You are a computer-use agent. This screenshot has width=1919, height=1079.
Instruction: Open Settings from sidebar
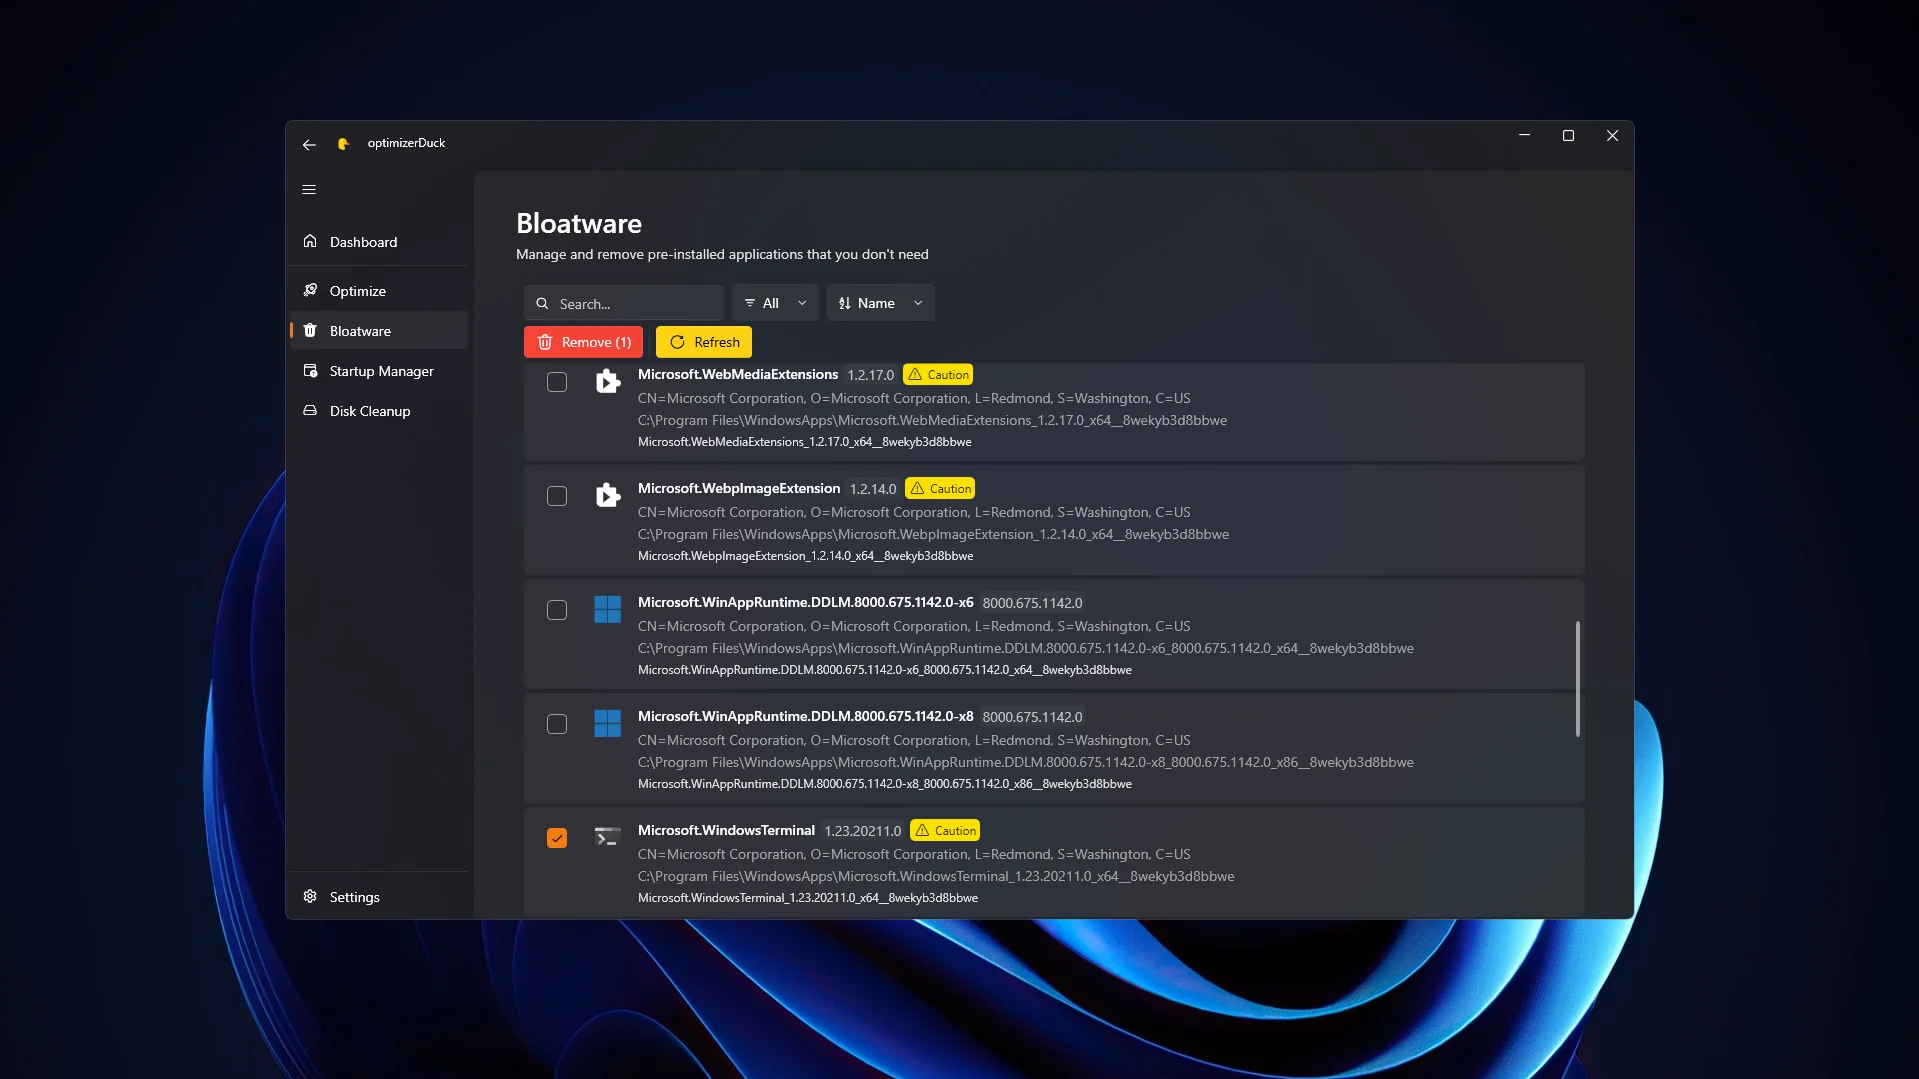point(379,897)
